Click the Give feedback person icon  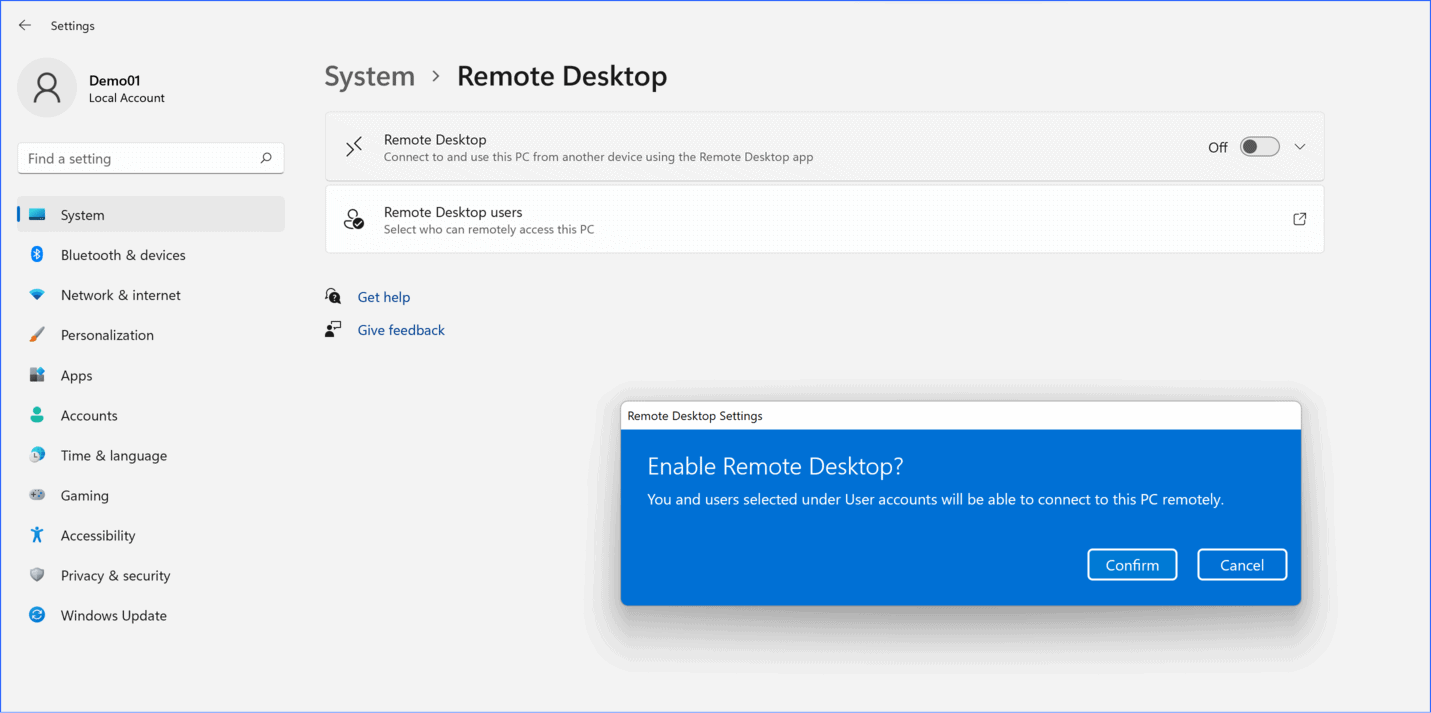point(333,329)
